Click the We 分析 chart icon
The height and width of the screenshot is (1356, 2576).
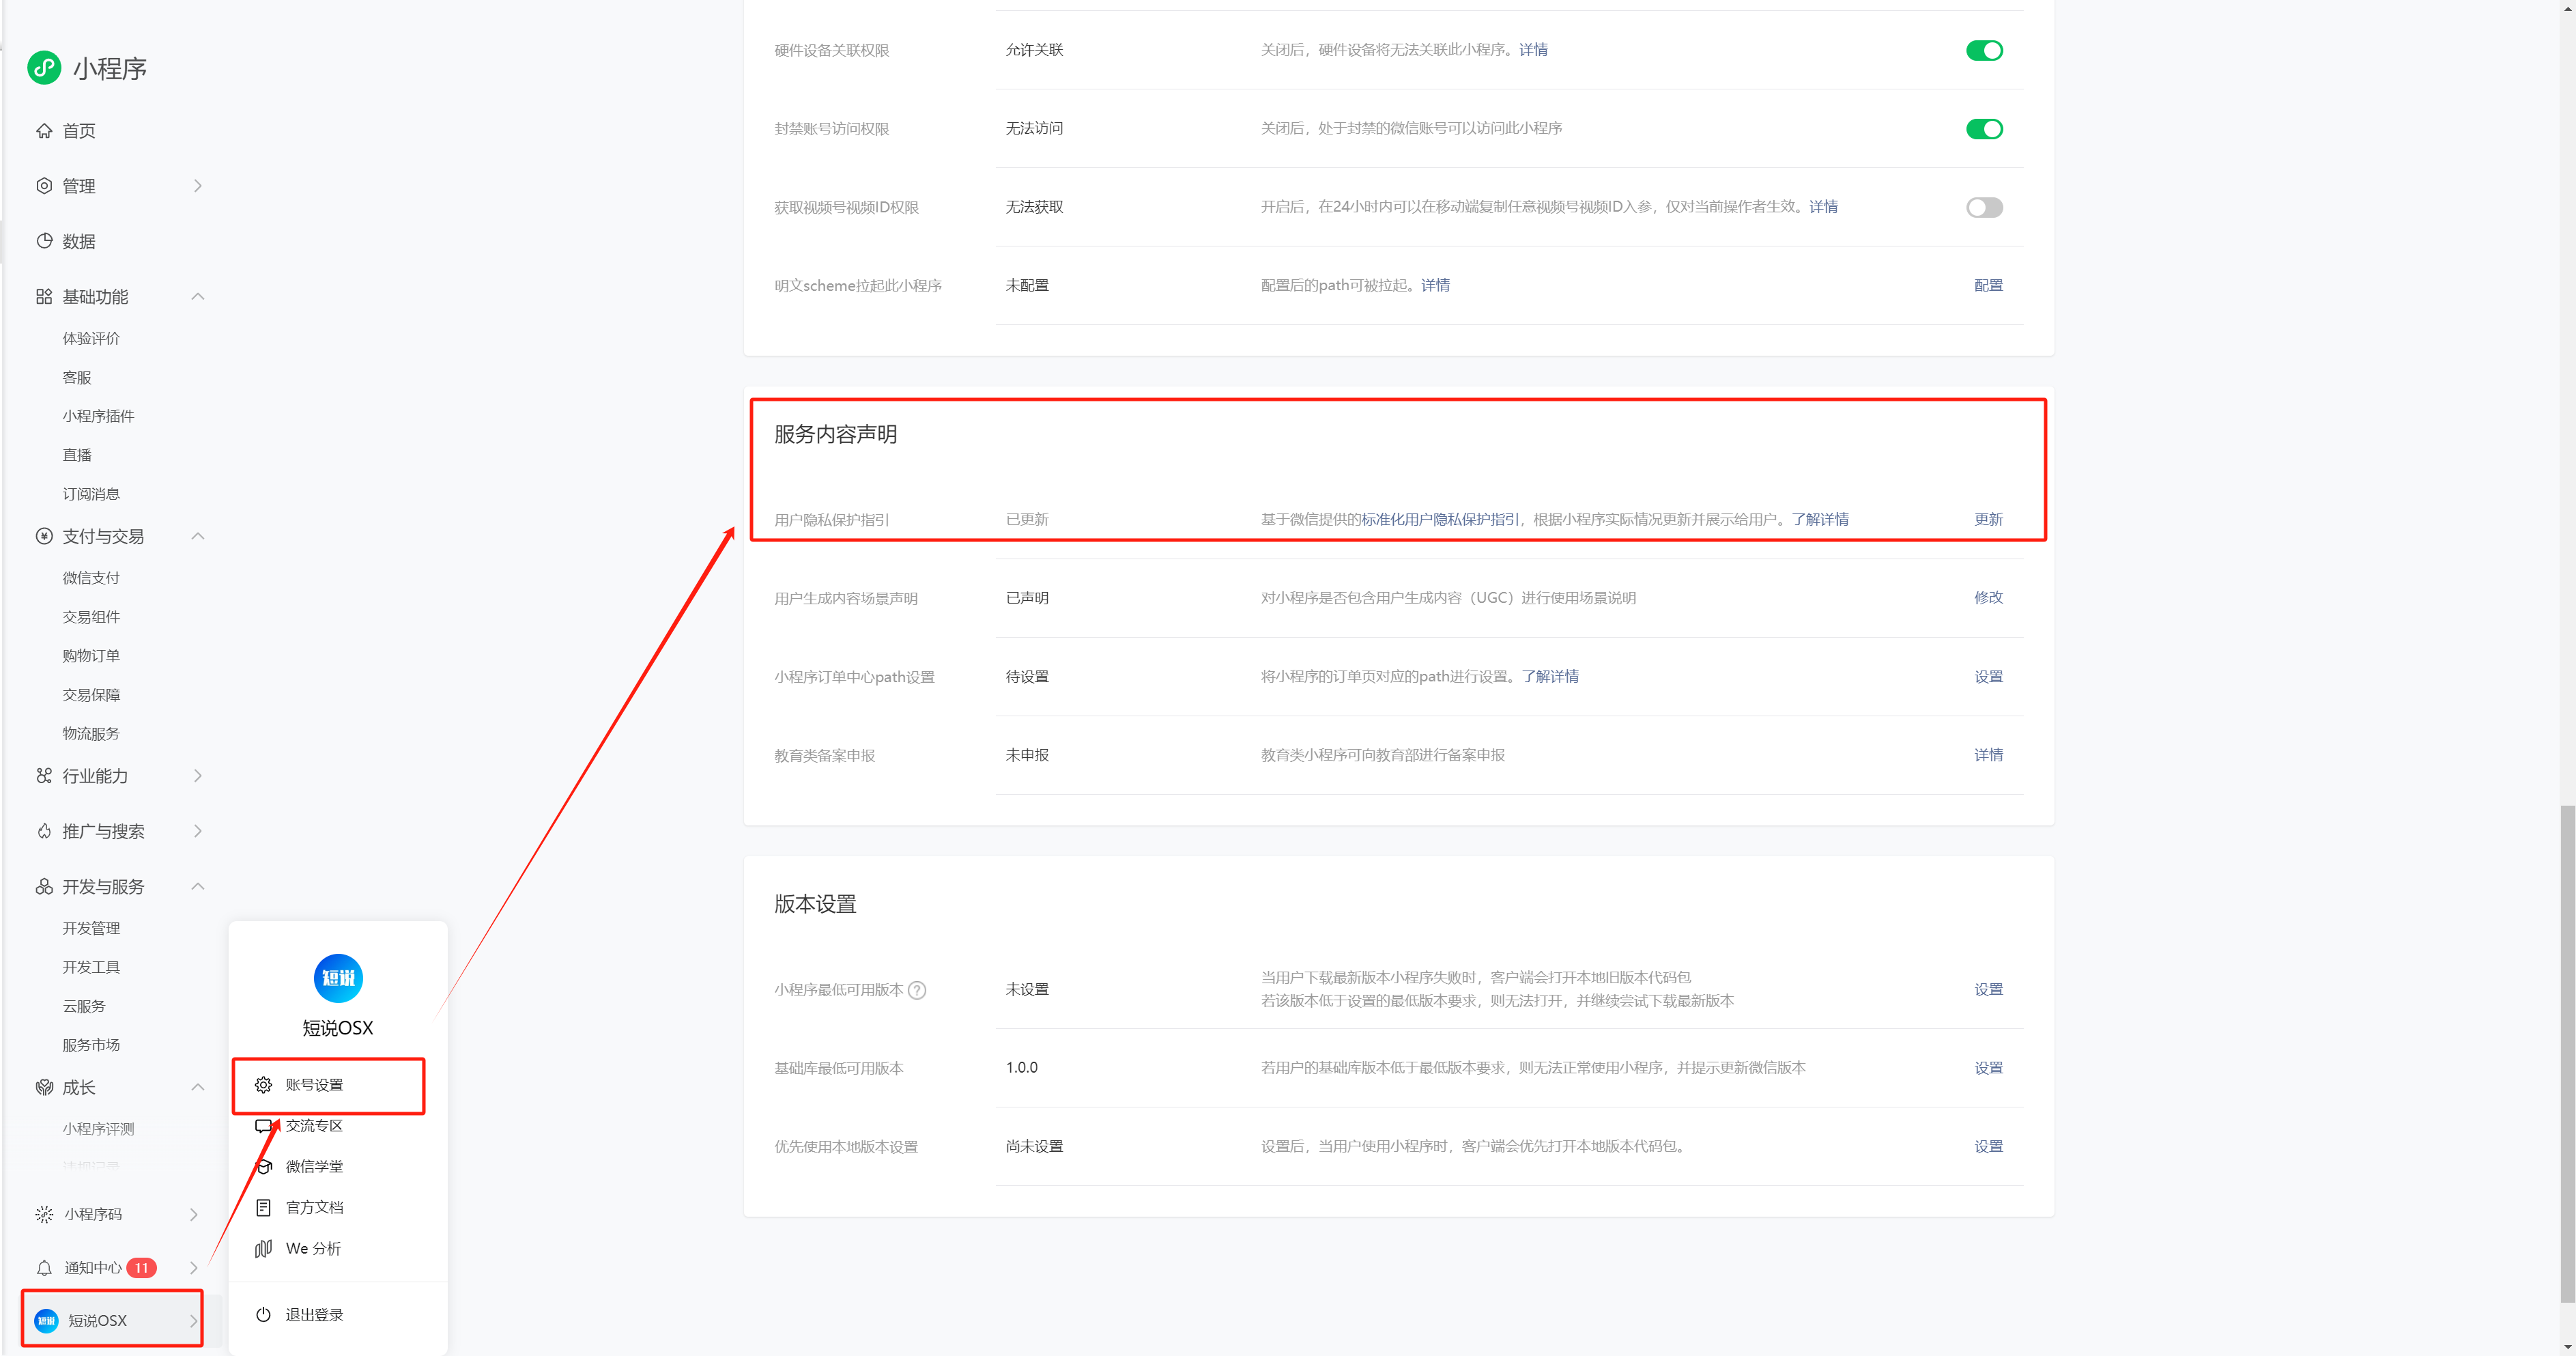(264, 1249)
